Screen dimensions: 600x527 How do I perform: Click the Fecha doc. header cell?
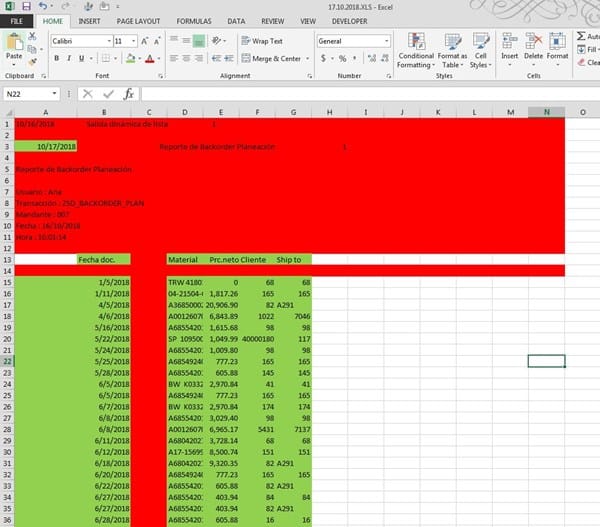pos(104,259)
